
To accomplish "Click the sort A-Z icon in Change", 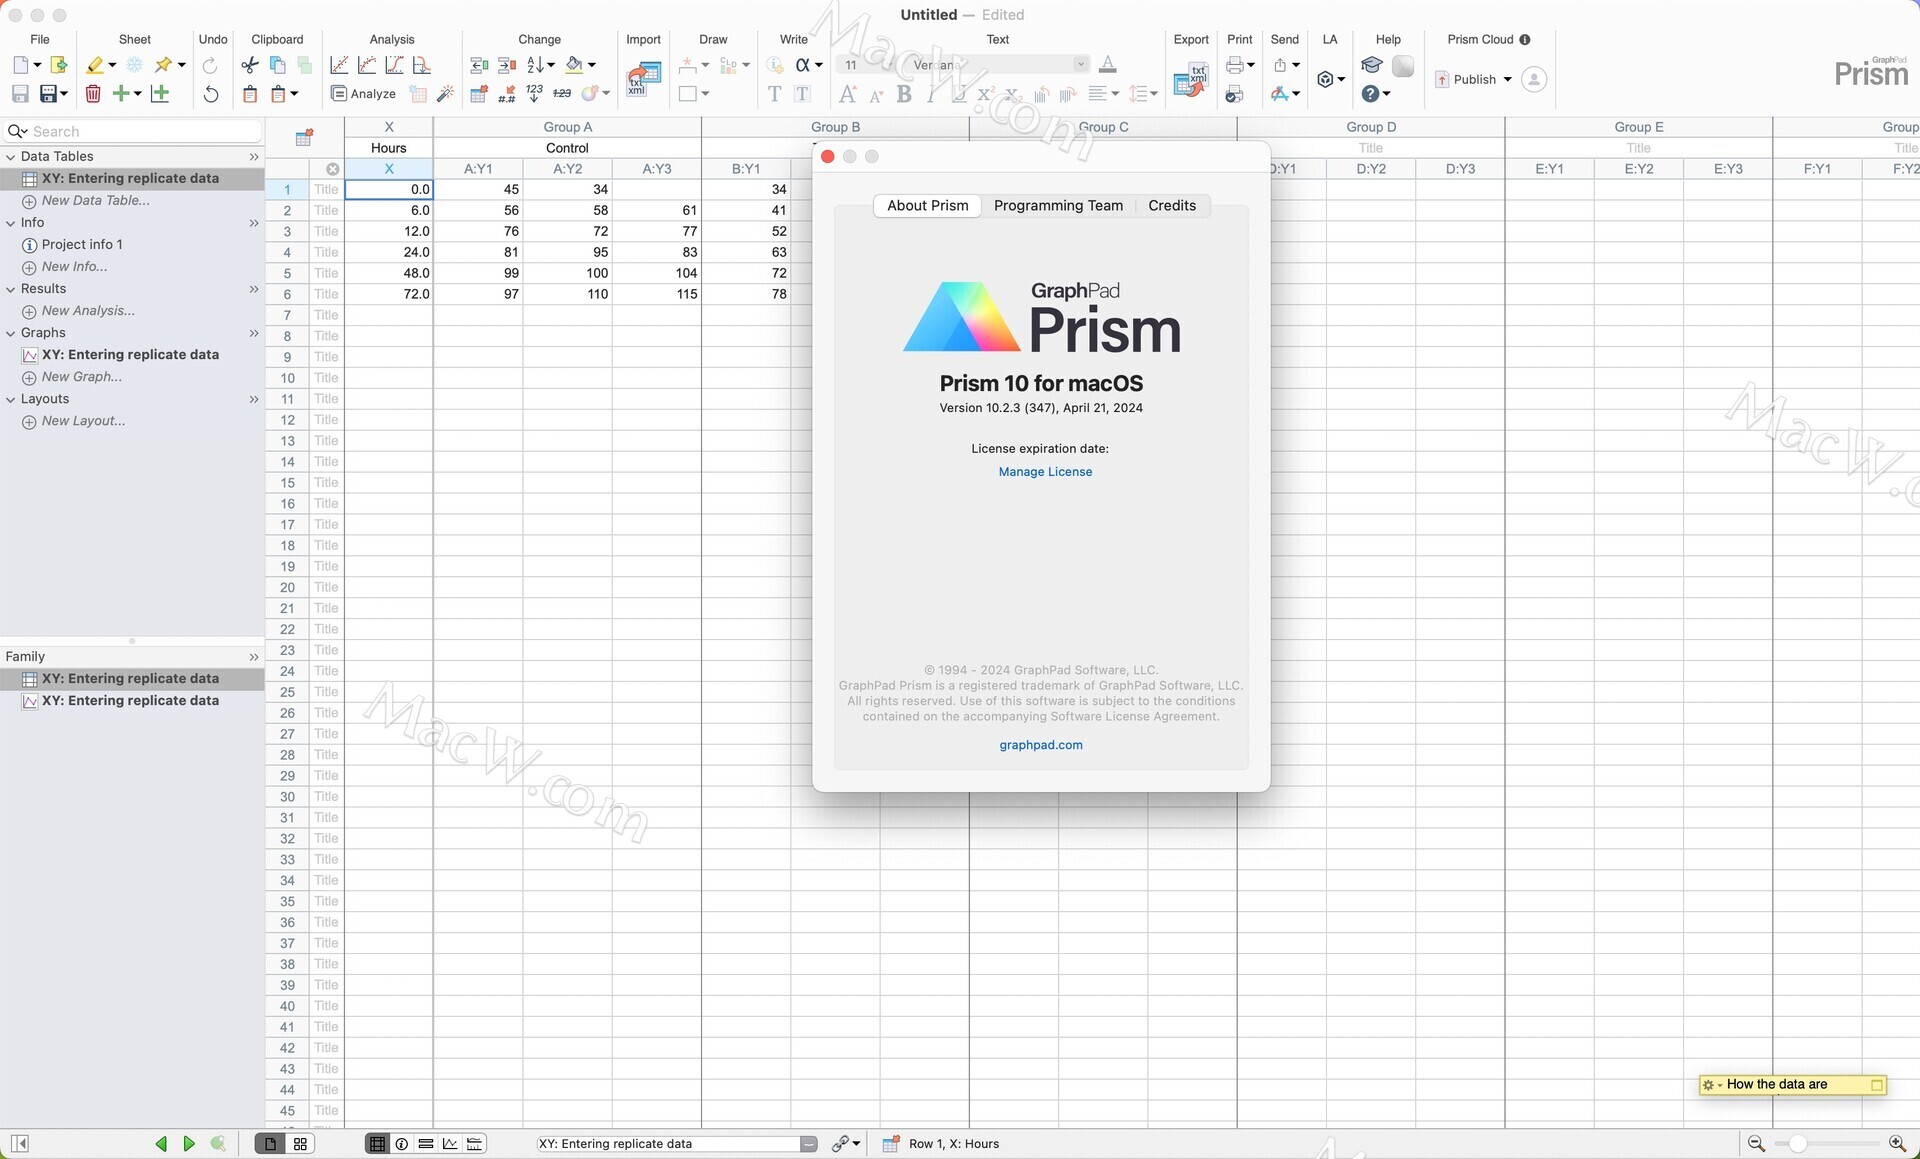I will point(535,65).
